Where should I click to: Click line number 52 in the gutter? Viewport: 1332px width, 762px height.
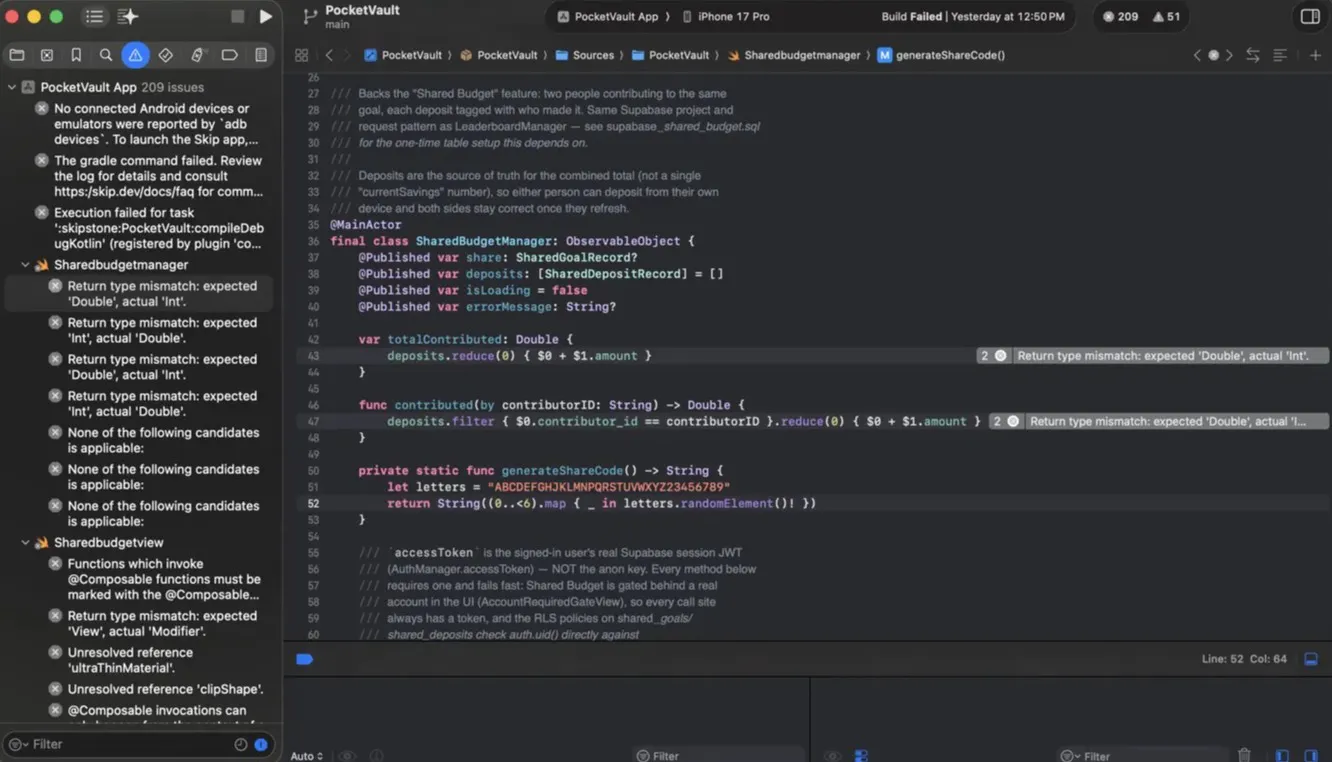(x=313, y=503)
